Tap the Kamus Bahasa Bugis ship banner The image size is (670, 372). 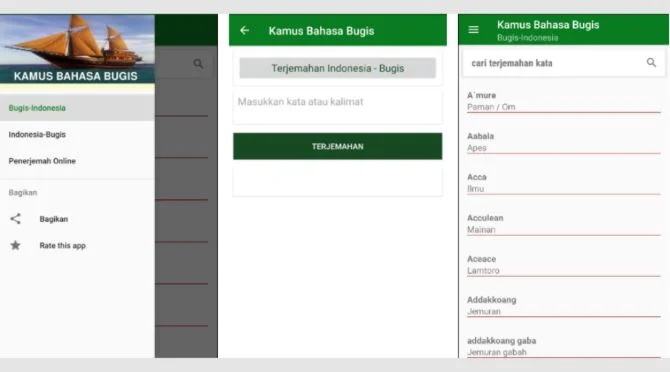pos(77,49)
